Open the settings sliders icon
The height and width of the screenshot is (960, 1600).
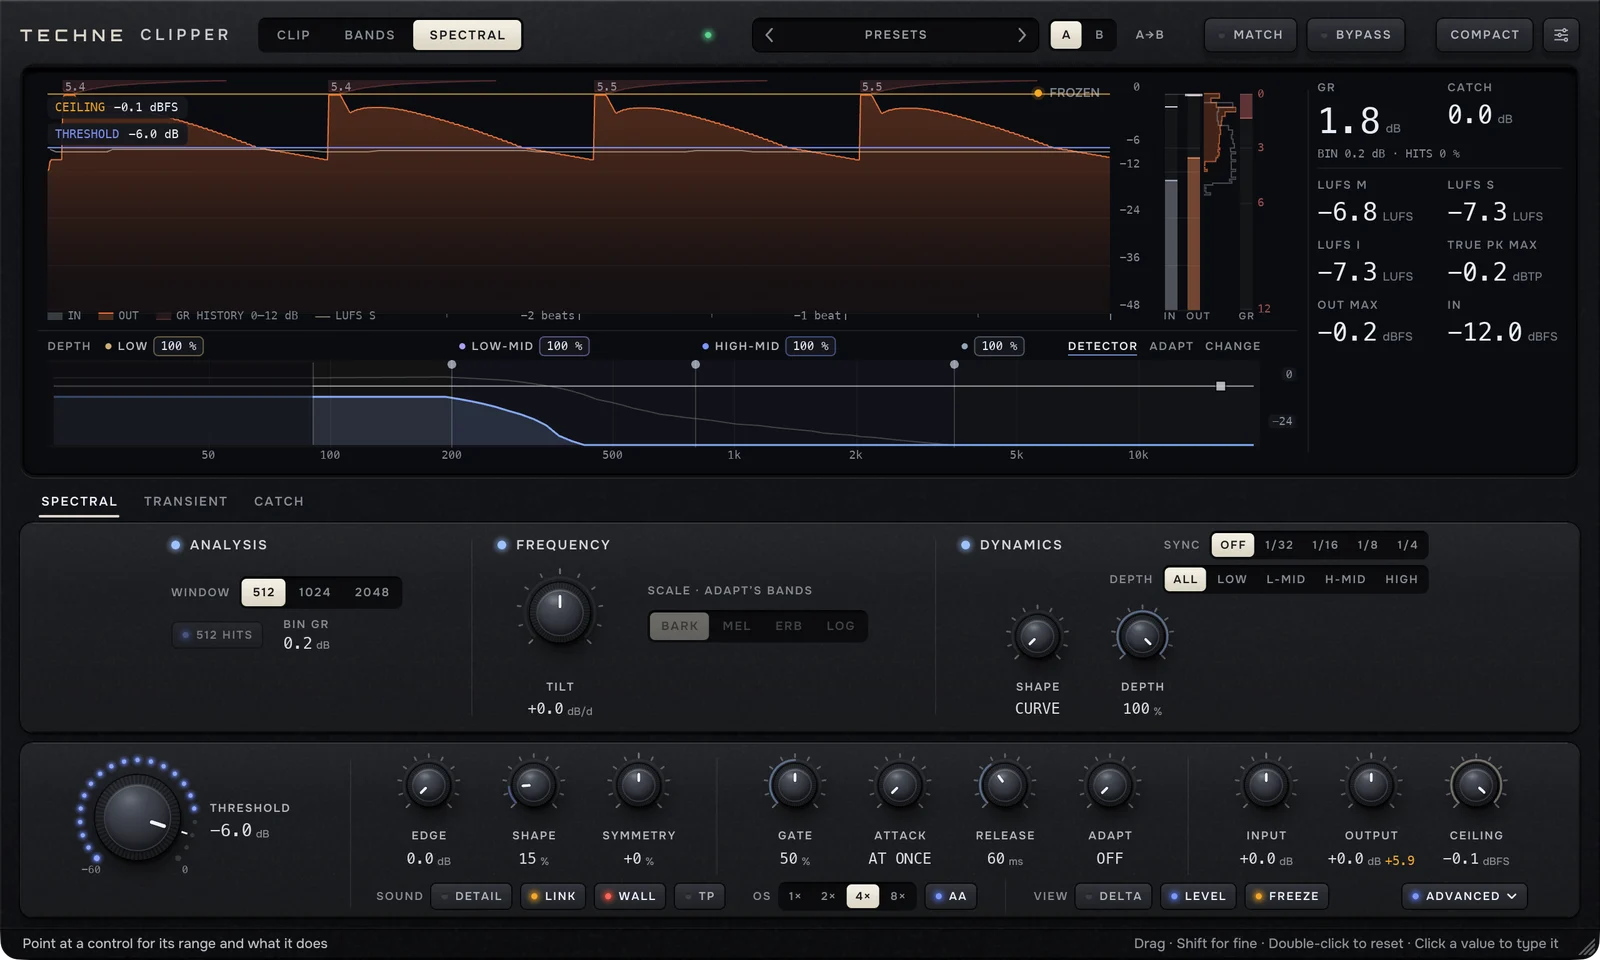pos(1561,35)
